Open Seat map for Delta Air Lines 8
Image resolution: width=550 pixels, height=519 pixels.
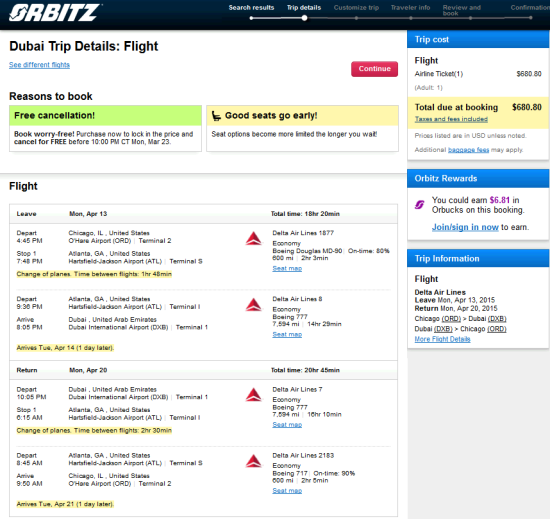[x=287, y=335]
